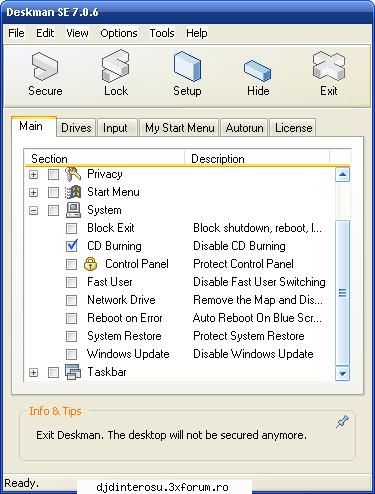Click the Hide toolbar icon
This screenshot has width=375, height=494.
pyautogui.click(x=257, y=70)
